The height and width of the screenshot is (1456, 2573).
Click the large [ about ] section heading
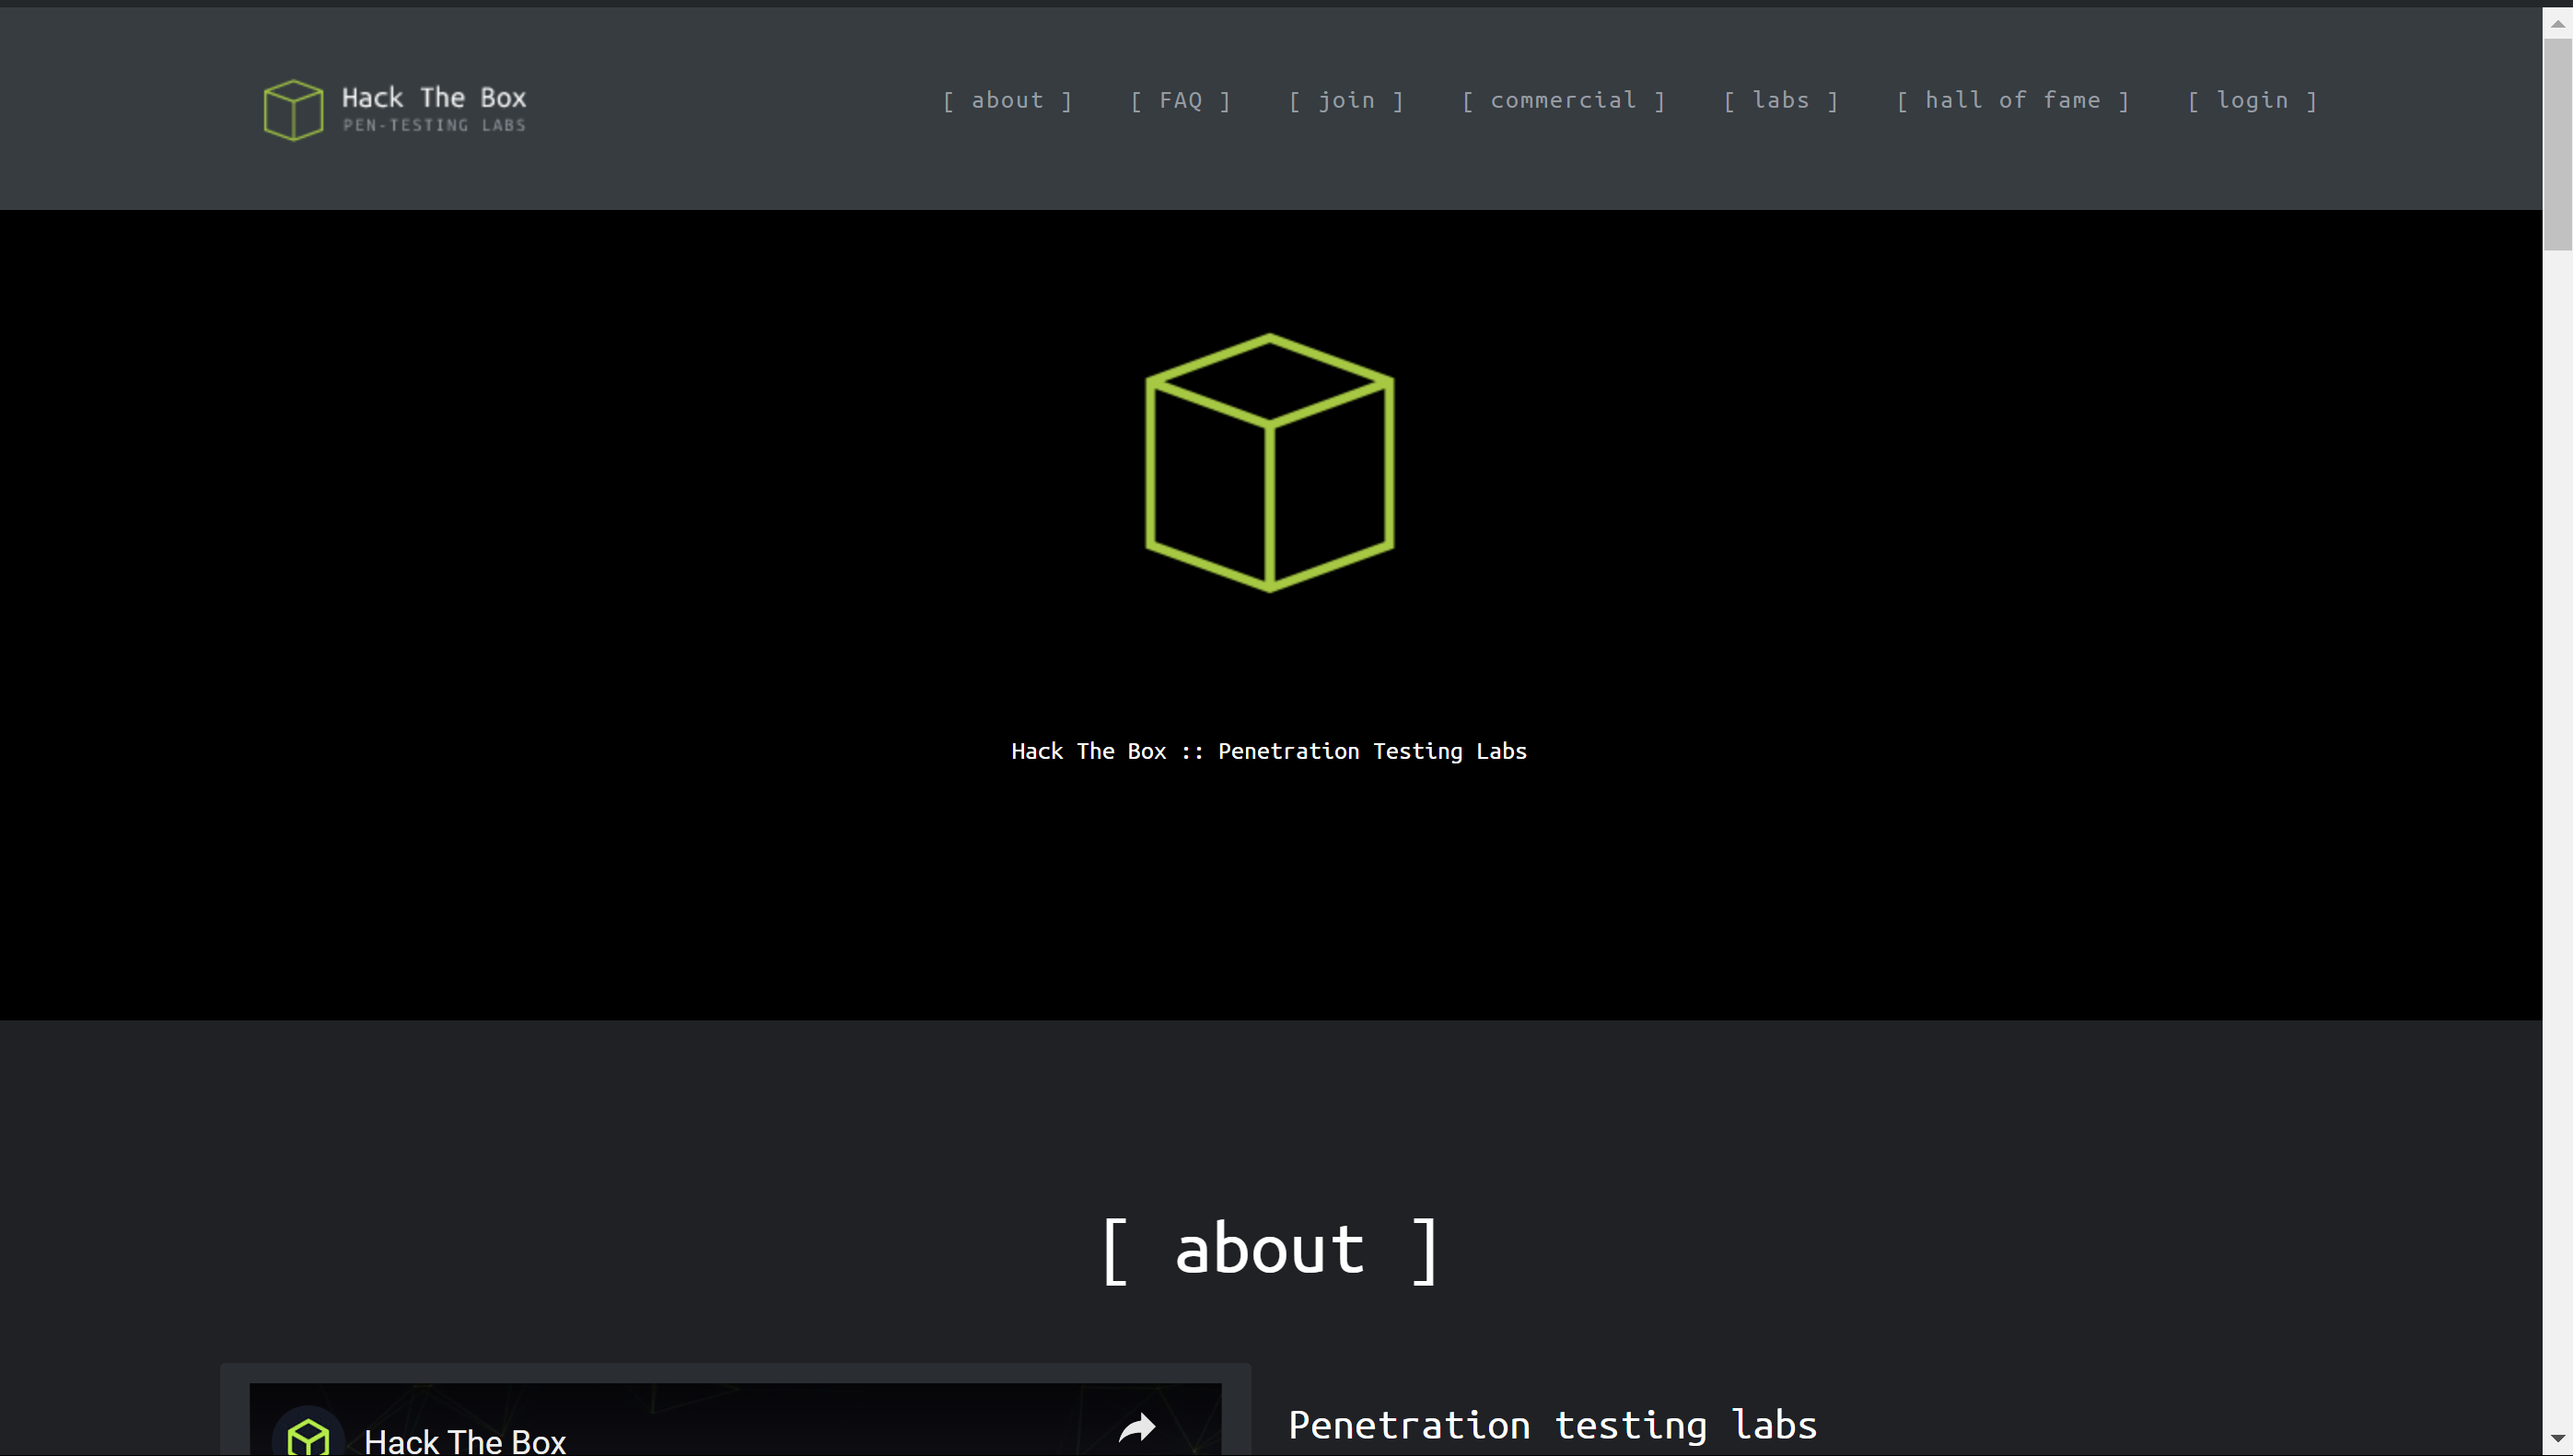pyautogui.click(x=1269, y=1250)
